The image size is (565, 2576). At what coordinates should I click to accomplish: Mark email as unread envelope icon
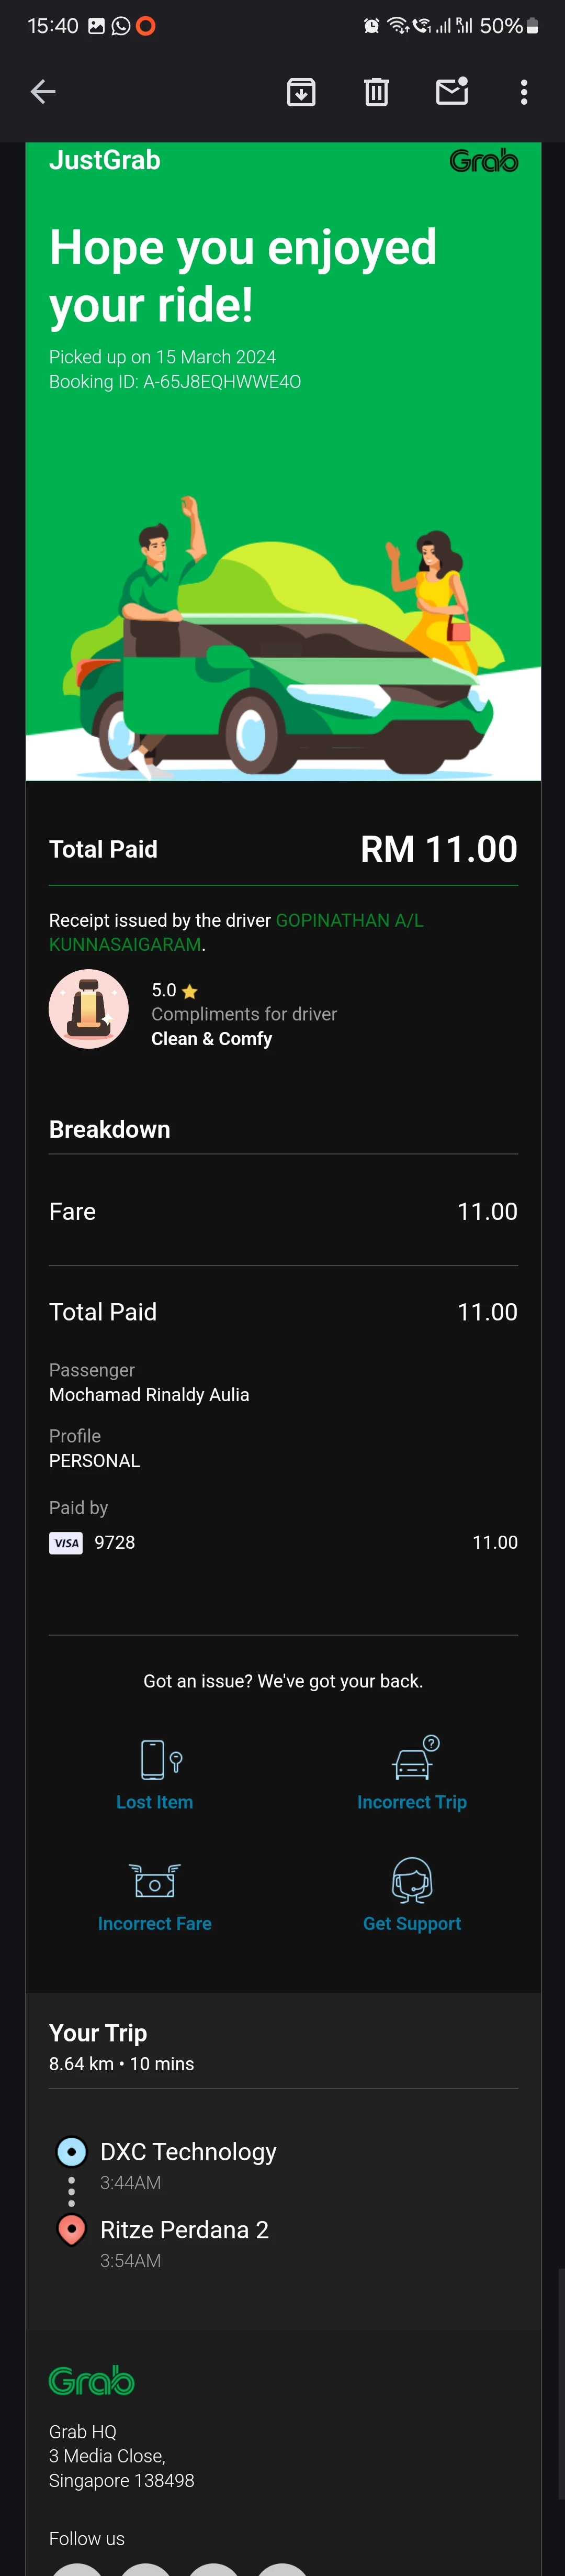point(452,91)
